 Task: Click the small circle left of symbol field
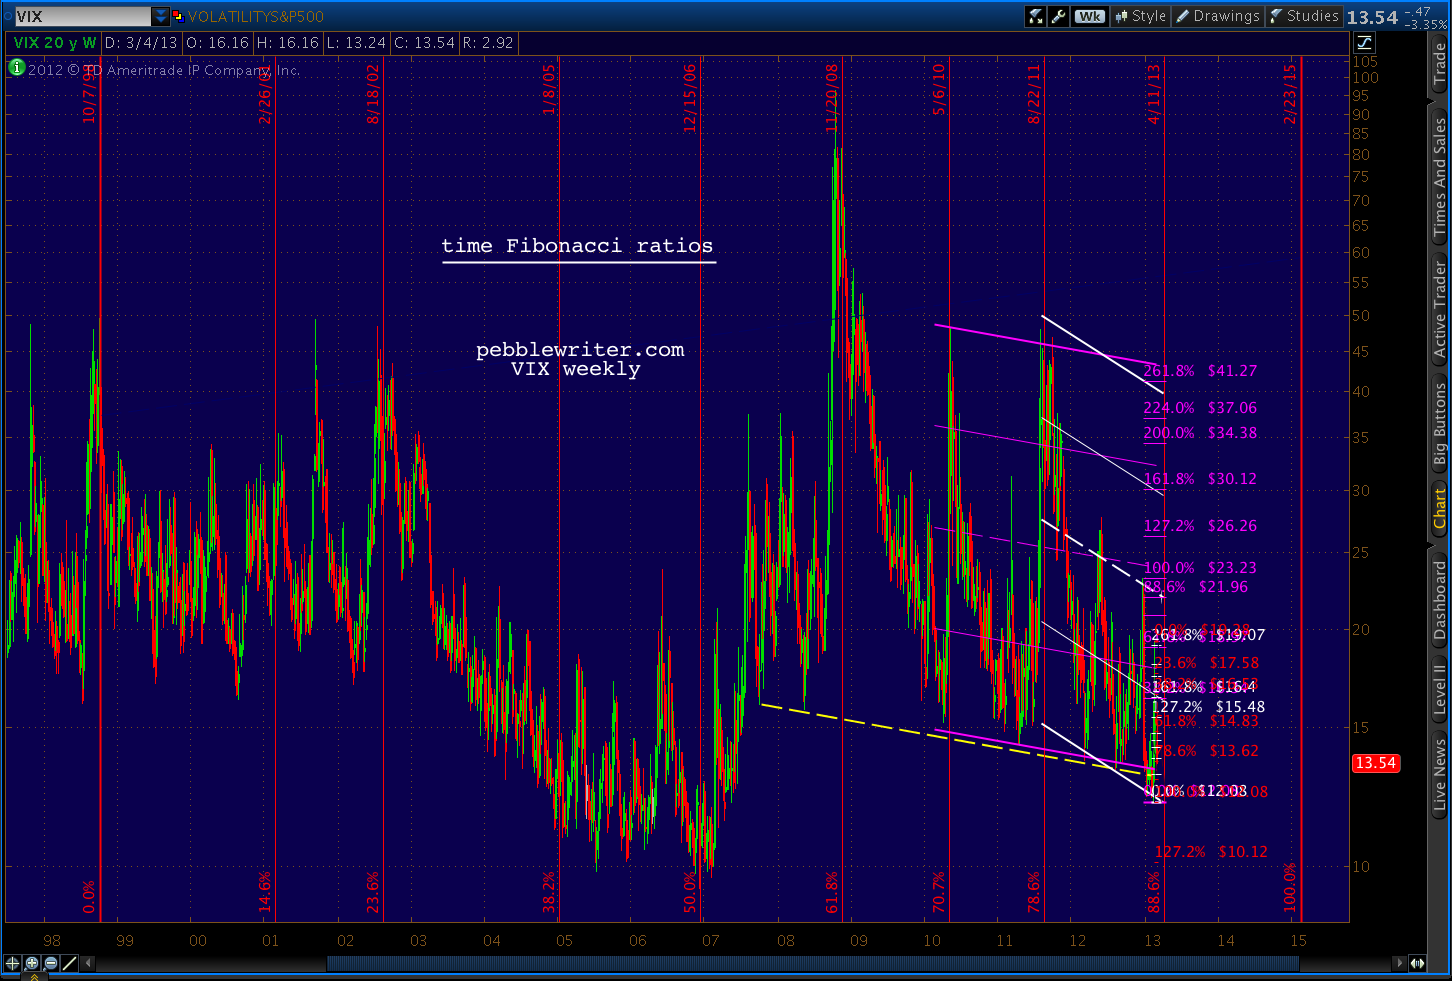click(8, 16)
